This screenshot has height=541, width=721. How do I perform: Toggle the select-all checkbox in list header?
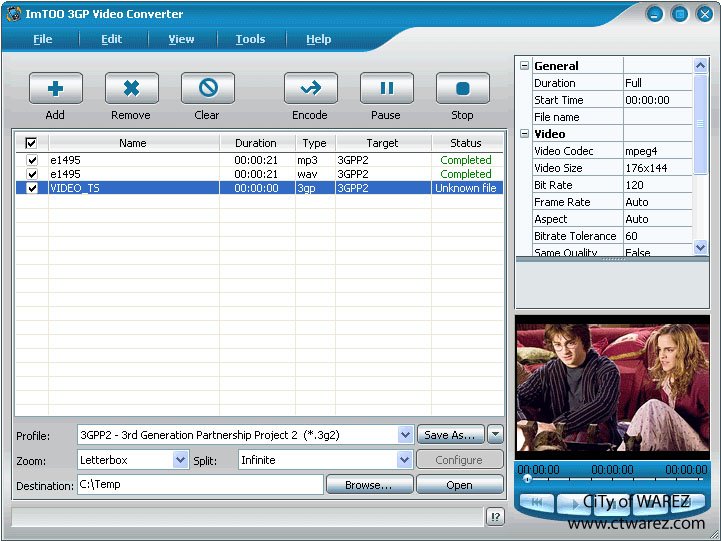tap(31, 143)
